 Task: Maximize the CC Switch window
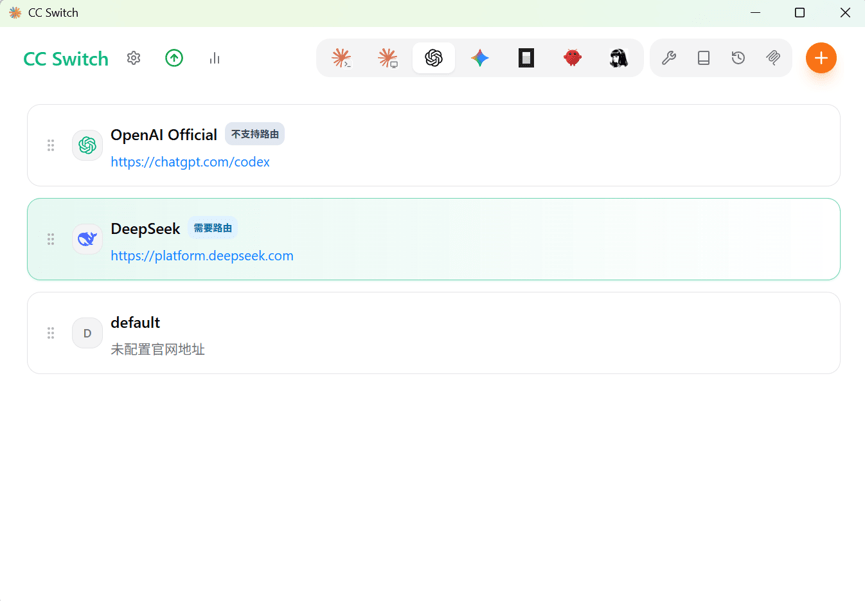click(799, 13)
